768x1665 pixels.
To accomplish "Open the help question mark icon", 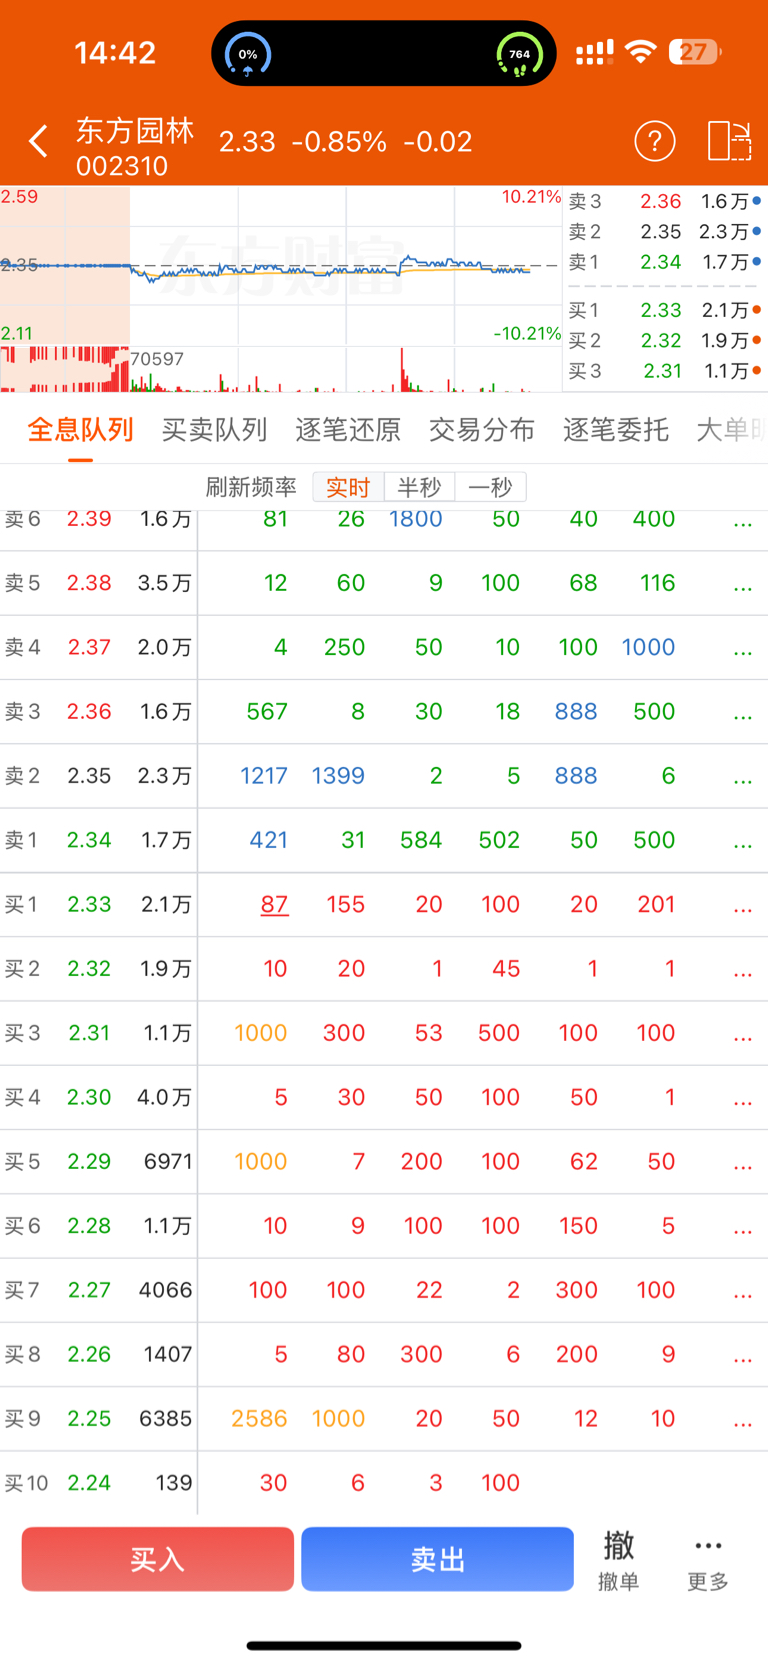I will [655, 141].
